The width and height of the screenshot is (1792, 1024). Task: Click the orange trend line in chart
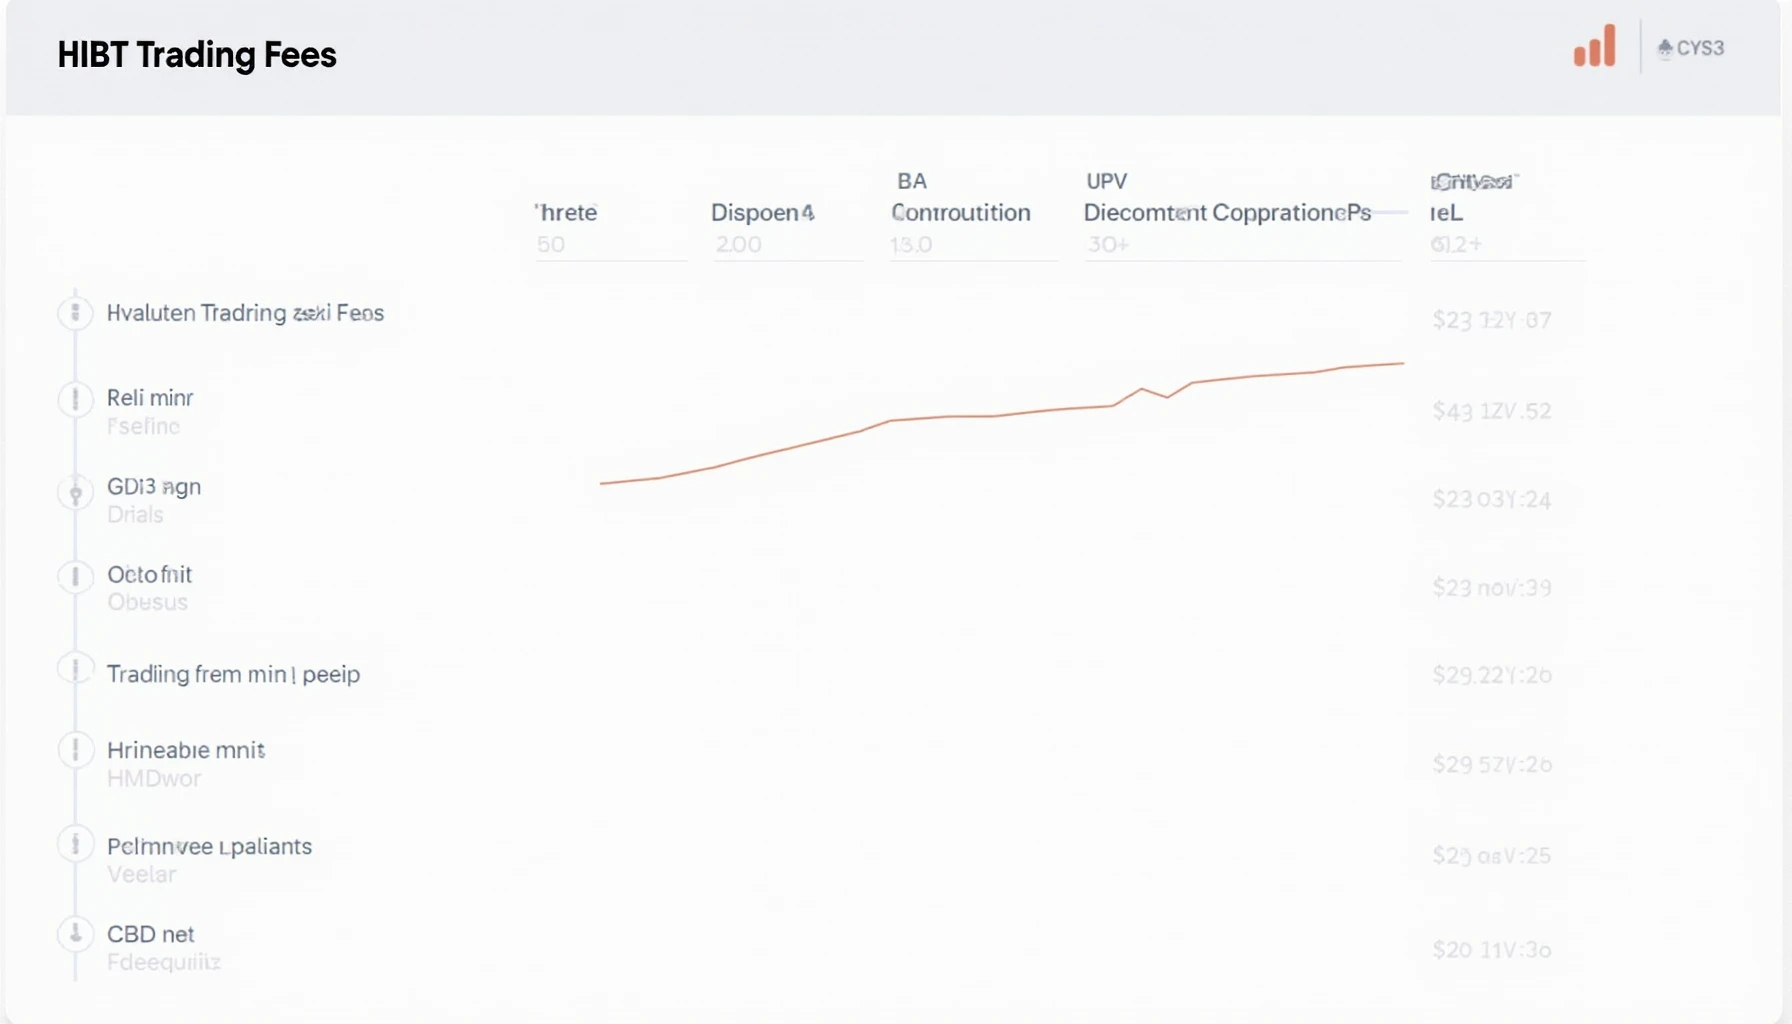tap(1000, 415)
